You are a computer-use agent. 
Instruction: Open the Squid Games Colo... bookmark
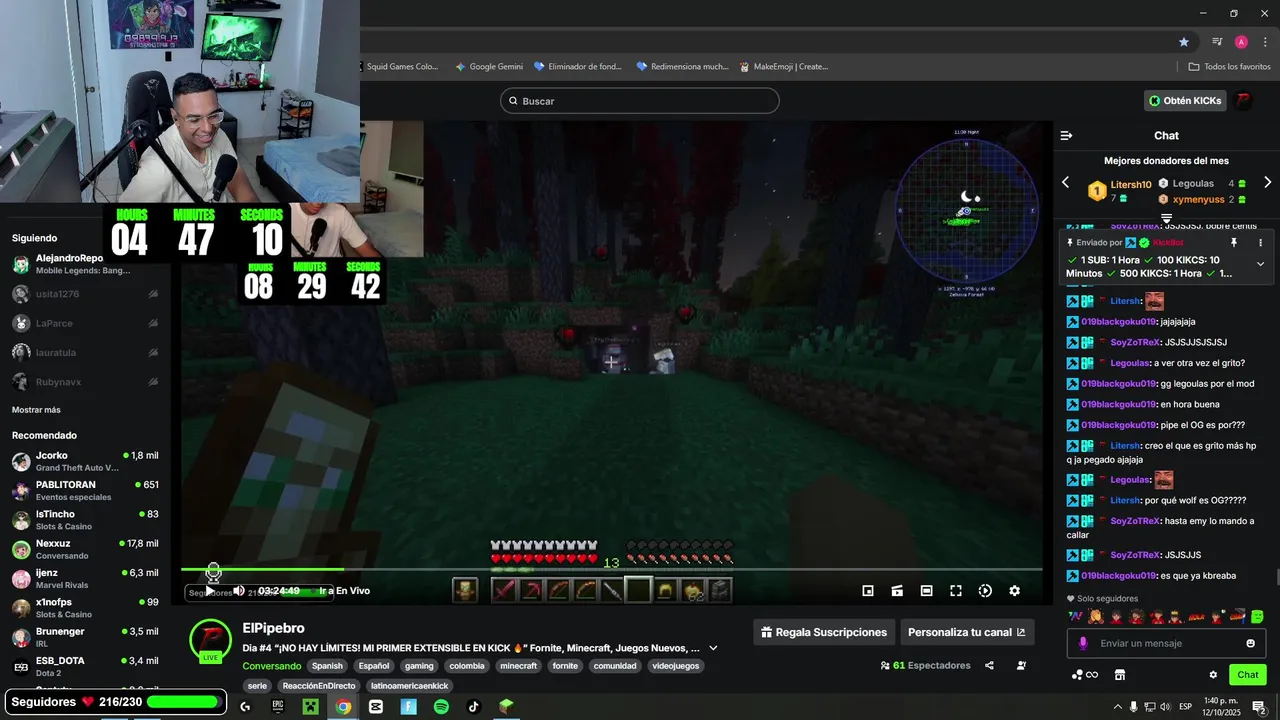(400, 67)
